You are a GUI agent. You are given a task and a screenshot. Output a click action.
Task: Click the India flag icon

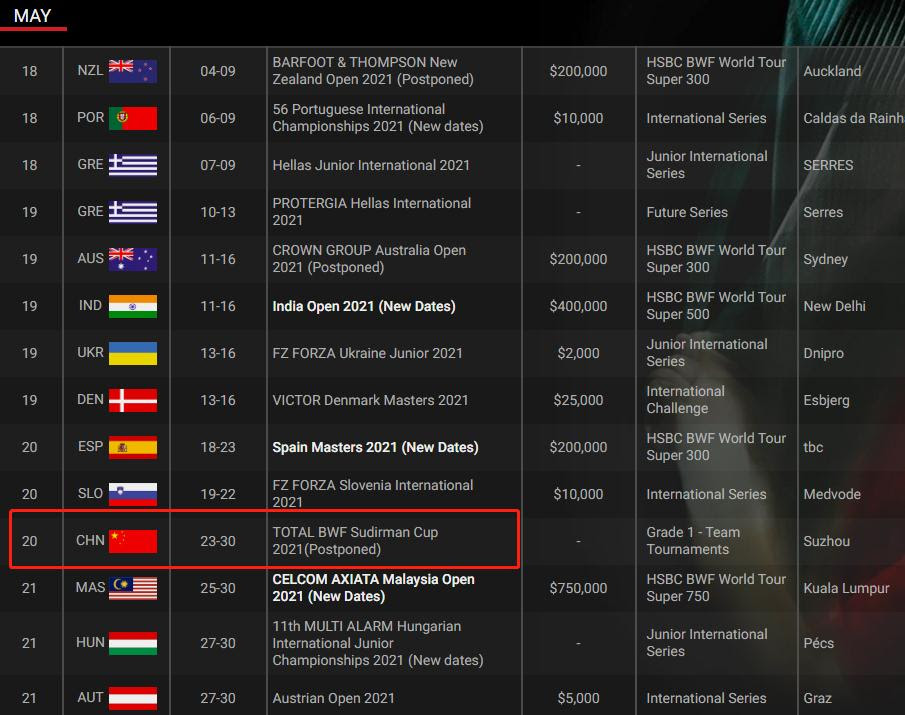[x=133, y=306]
